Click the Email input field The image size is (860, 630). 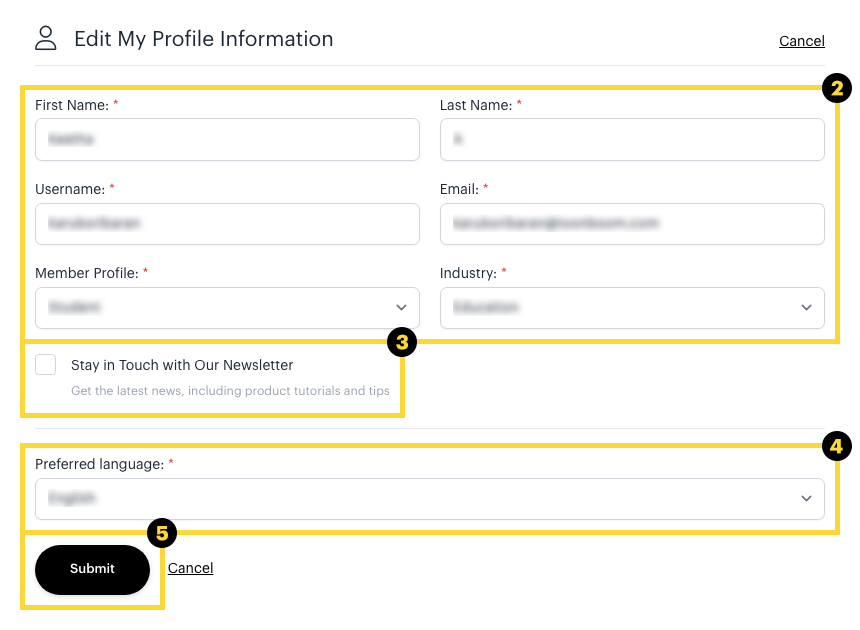[632, 224]
